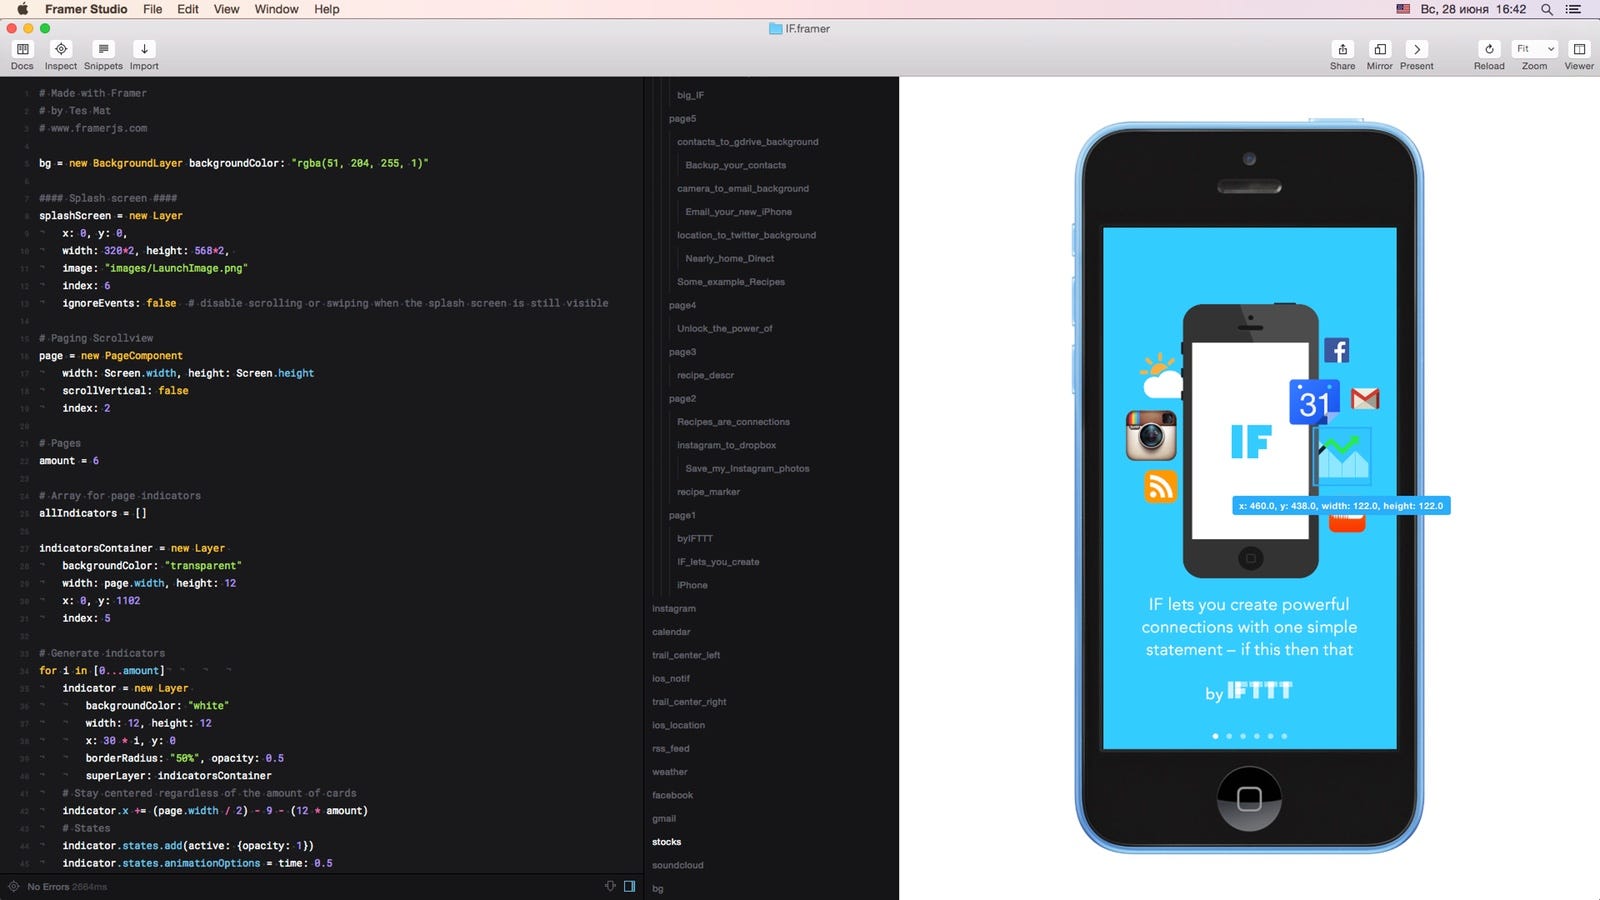This screenshot has width=1600, height=900.
Task: Open the File menu
Action: [x=152, y=9]
